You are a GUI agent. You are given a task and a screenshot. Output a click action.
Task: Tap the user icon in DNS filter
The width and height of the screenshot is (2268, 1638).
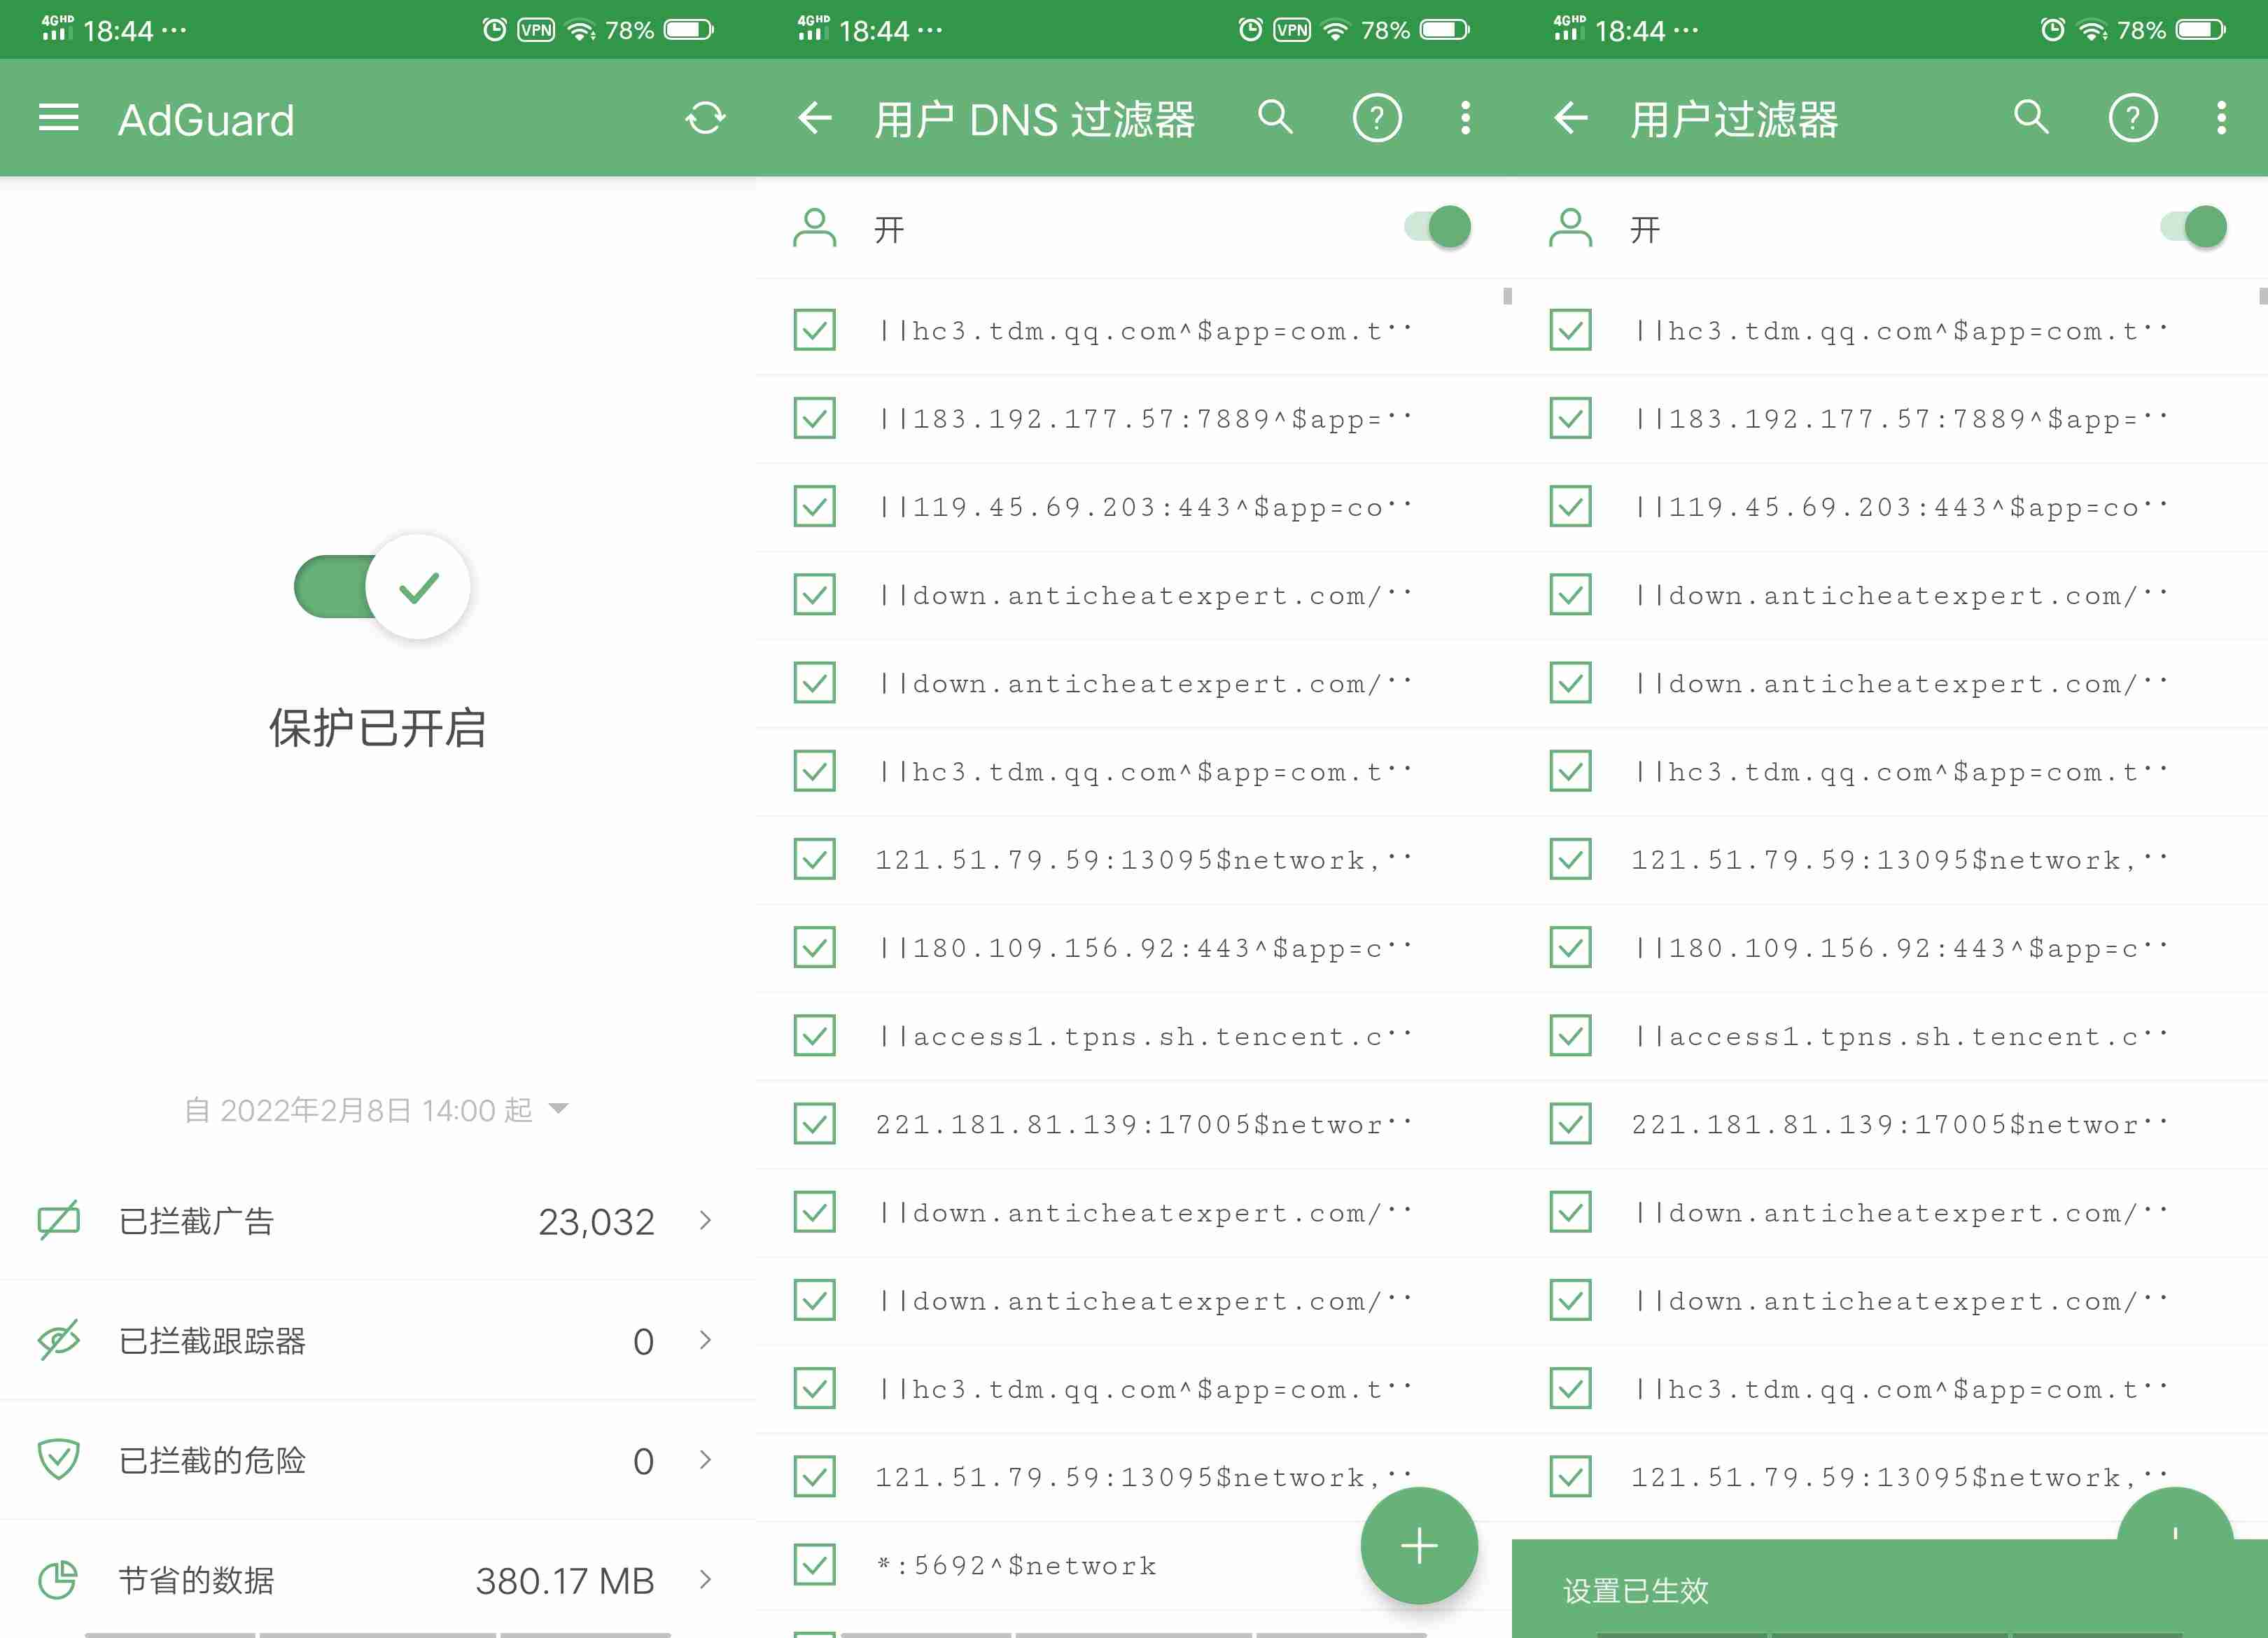coord(814,228)
